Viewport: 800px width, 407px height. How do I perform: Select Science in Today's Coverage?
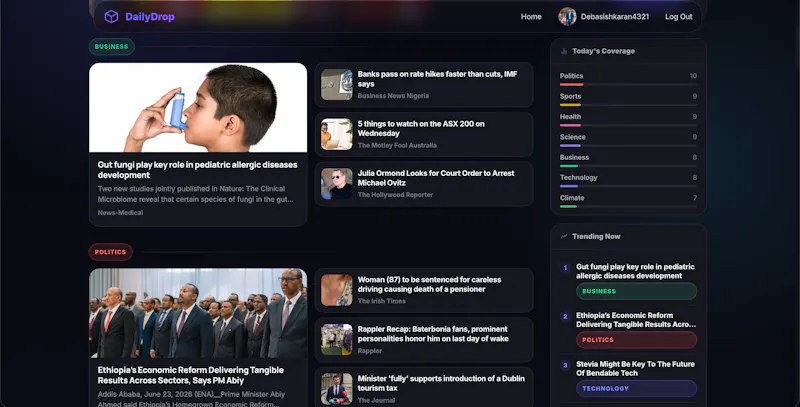[x=572, y=137]
